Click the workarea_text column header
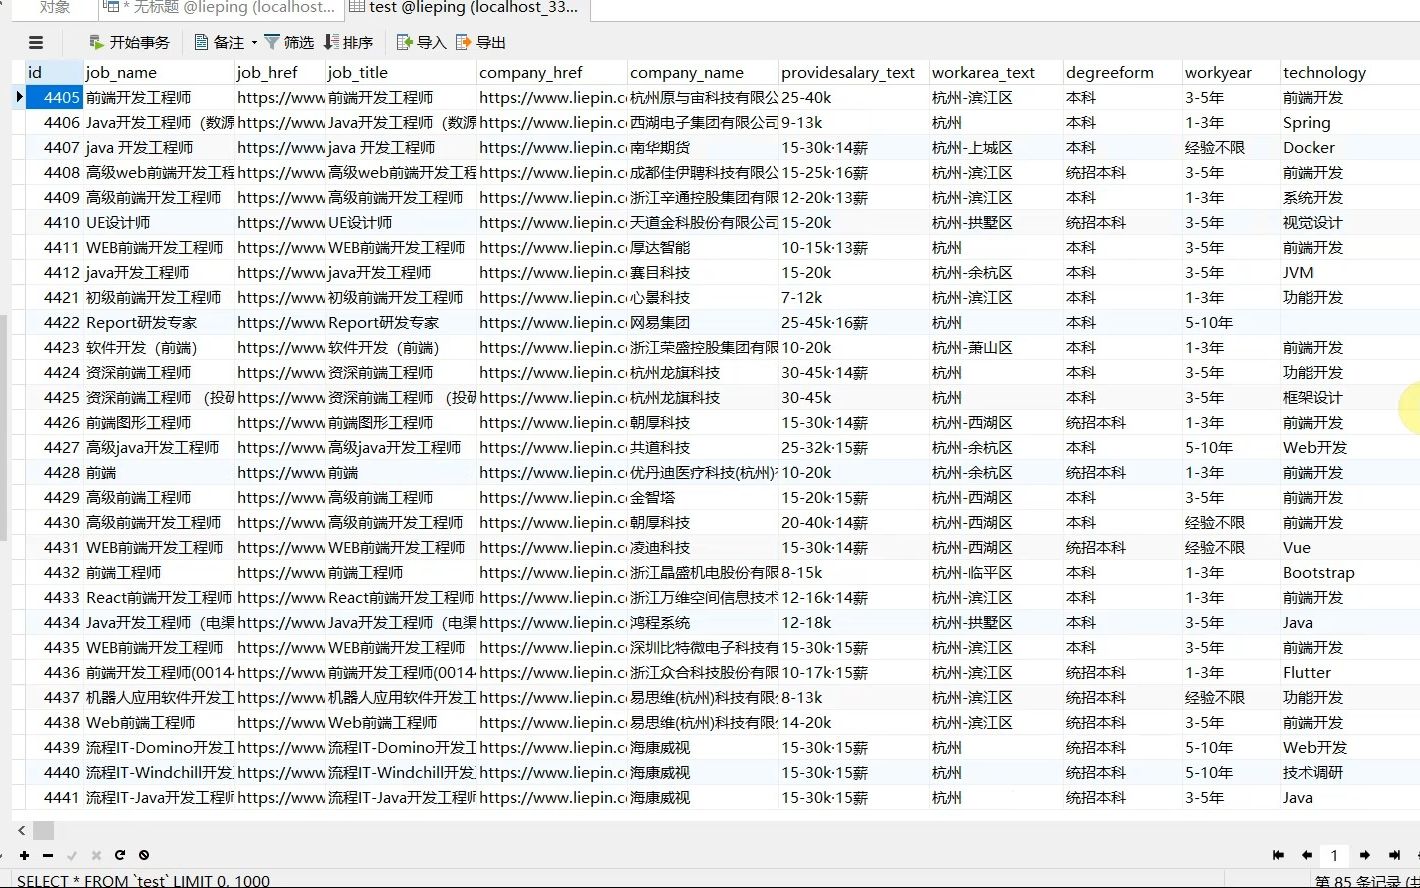 (997, 72)
